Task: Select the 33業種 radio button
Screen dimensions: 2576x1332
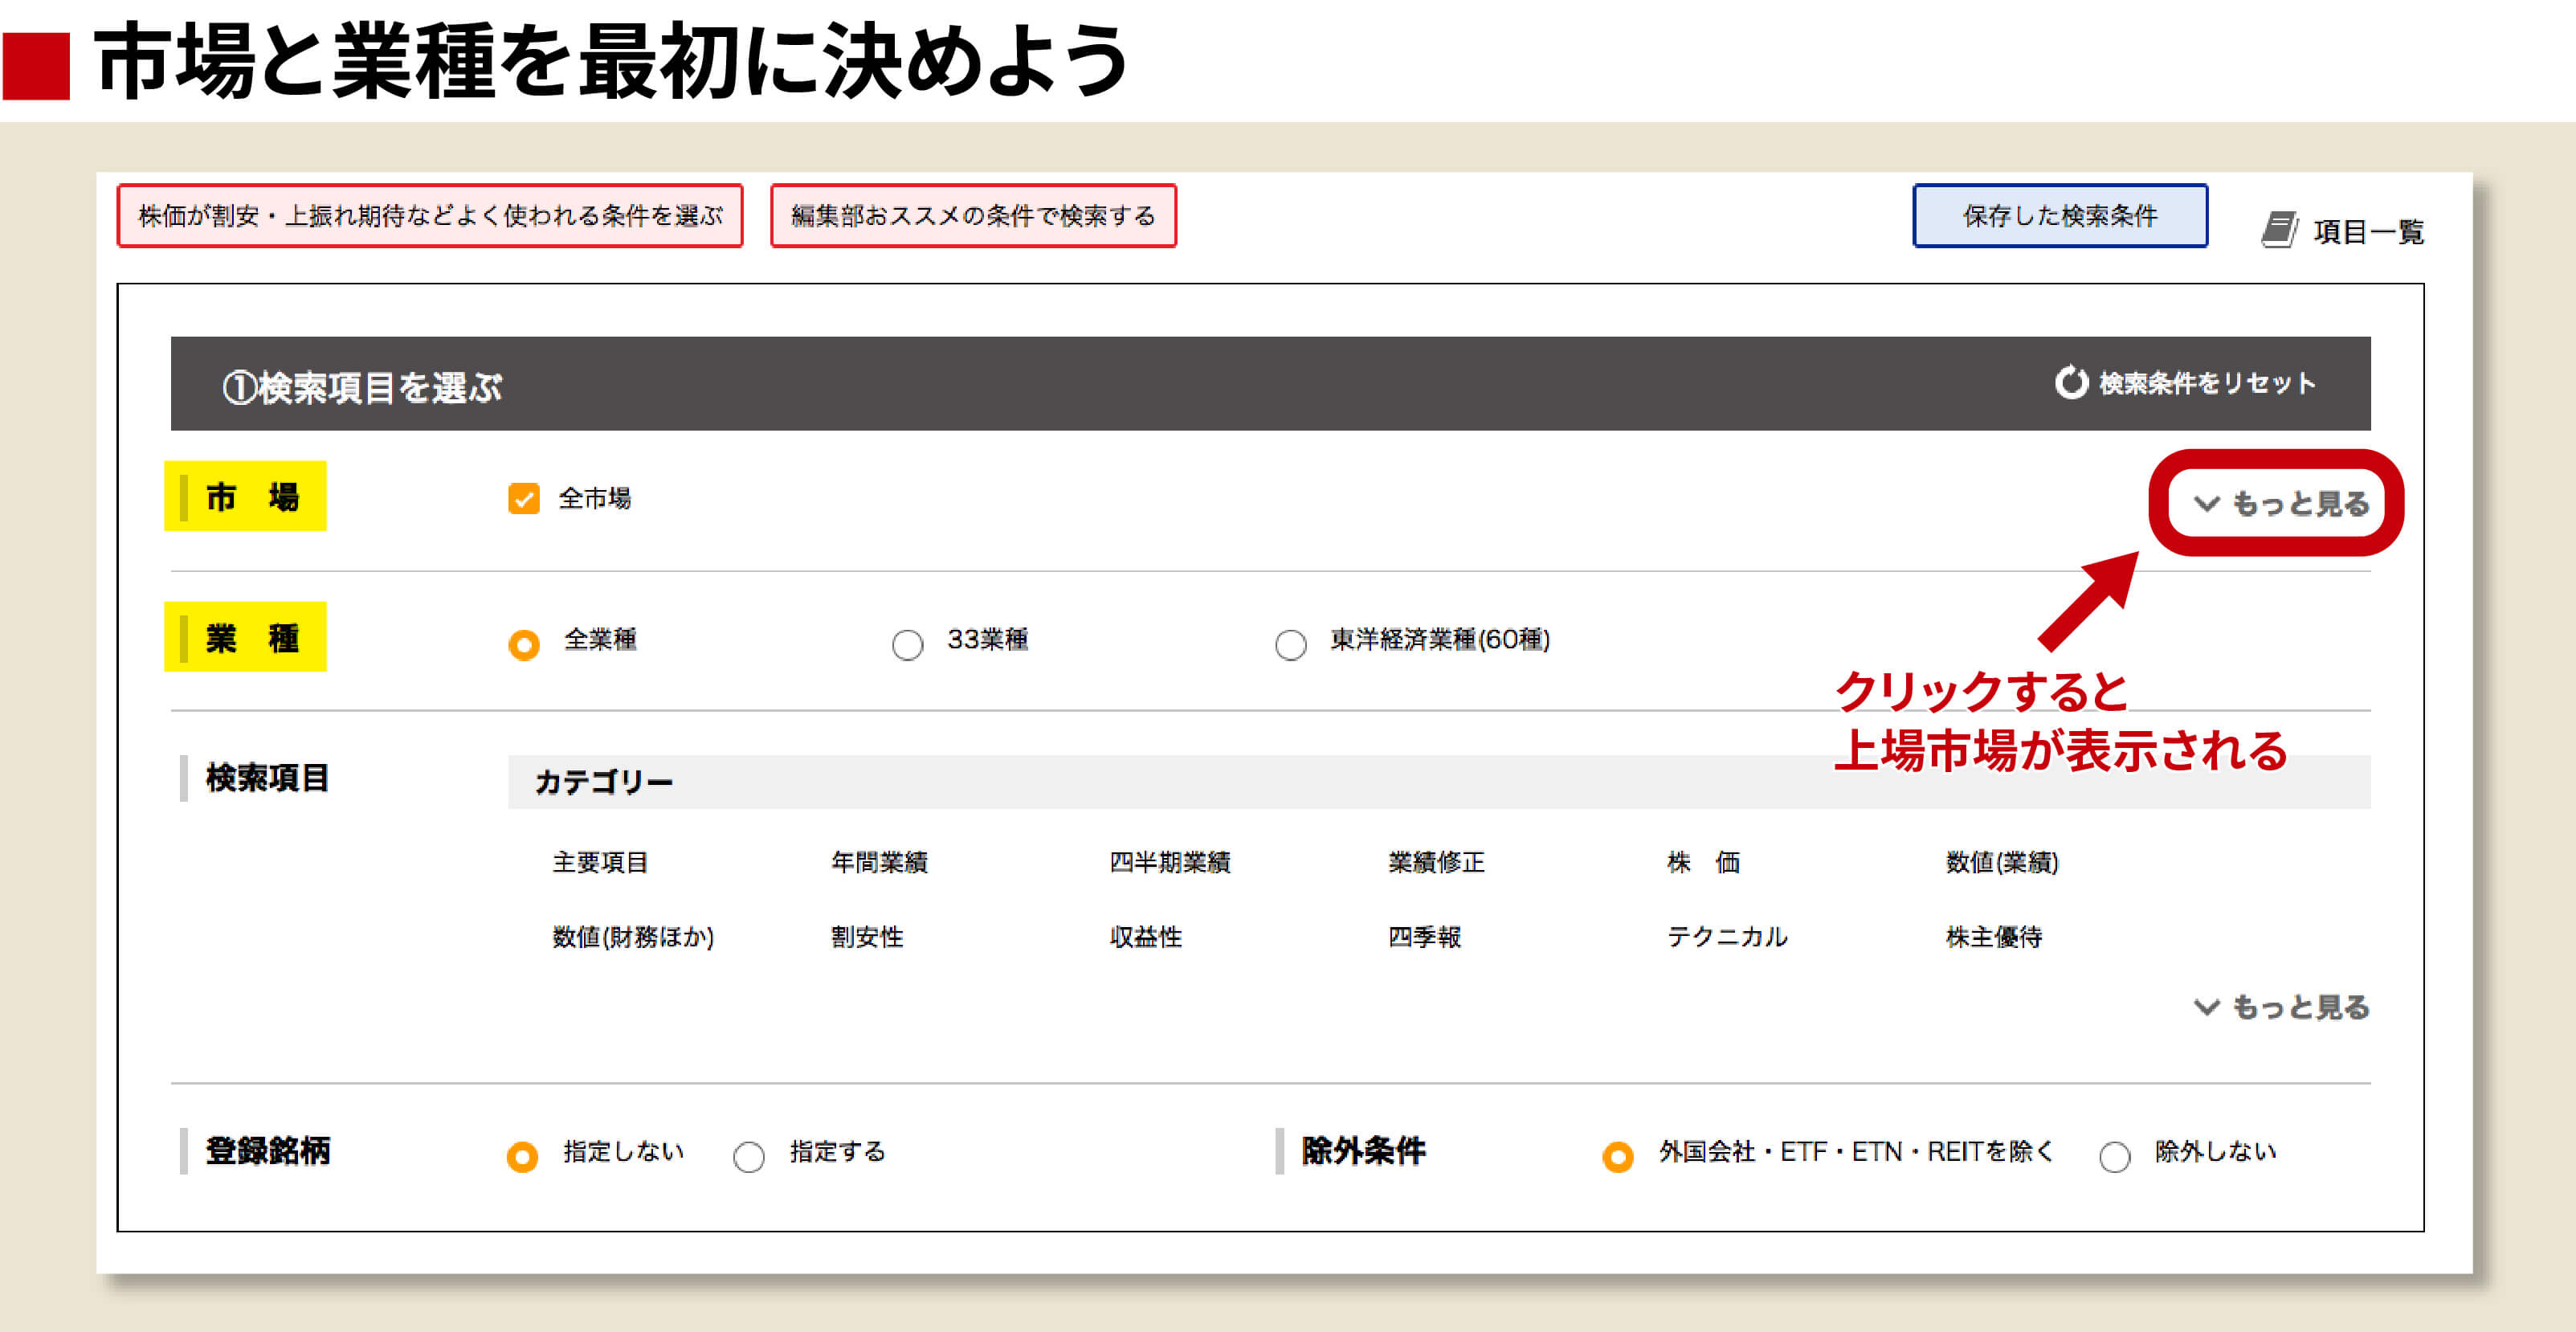Action: click(907, 644)
